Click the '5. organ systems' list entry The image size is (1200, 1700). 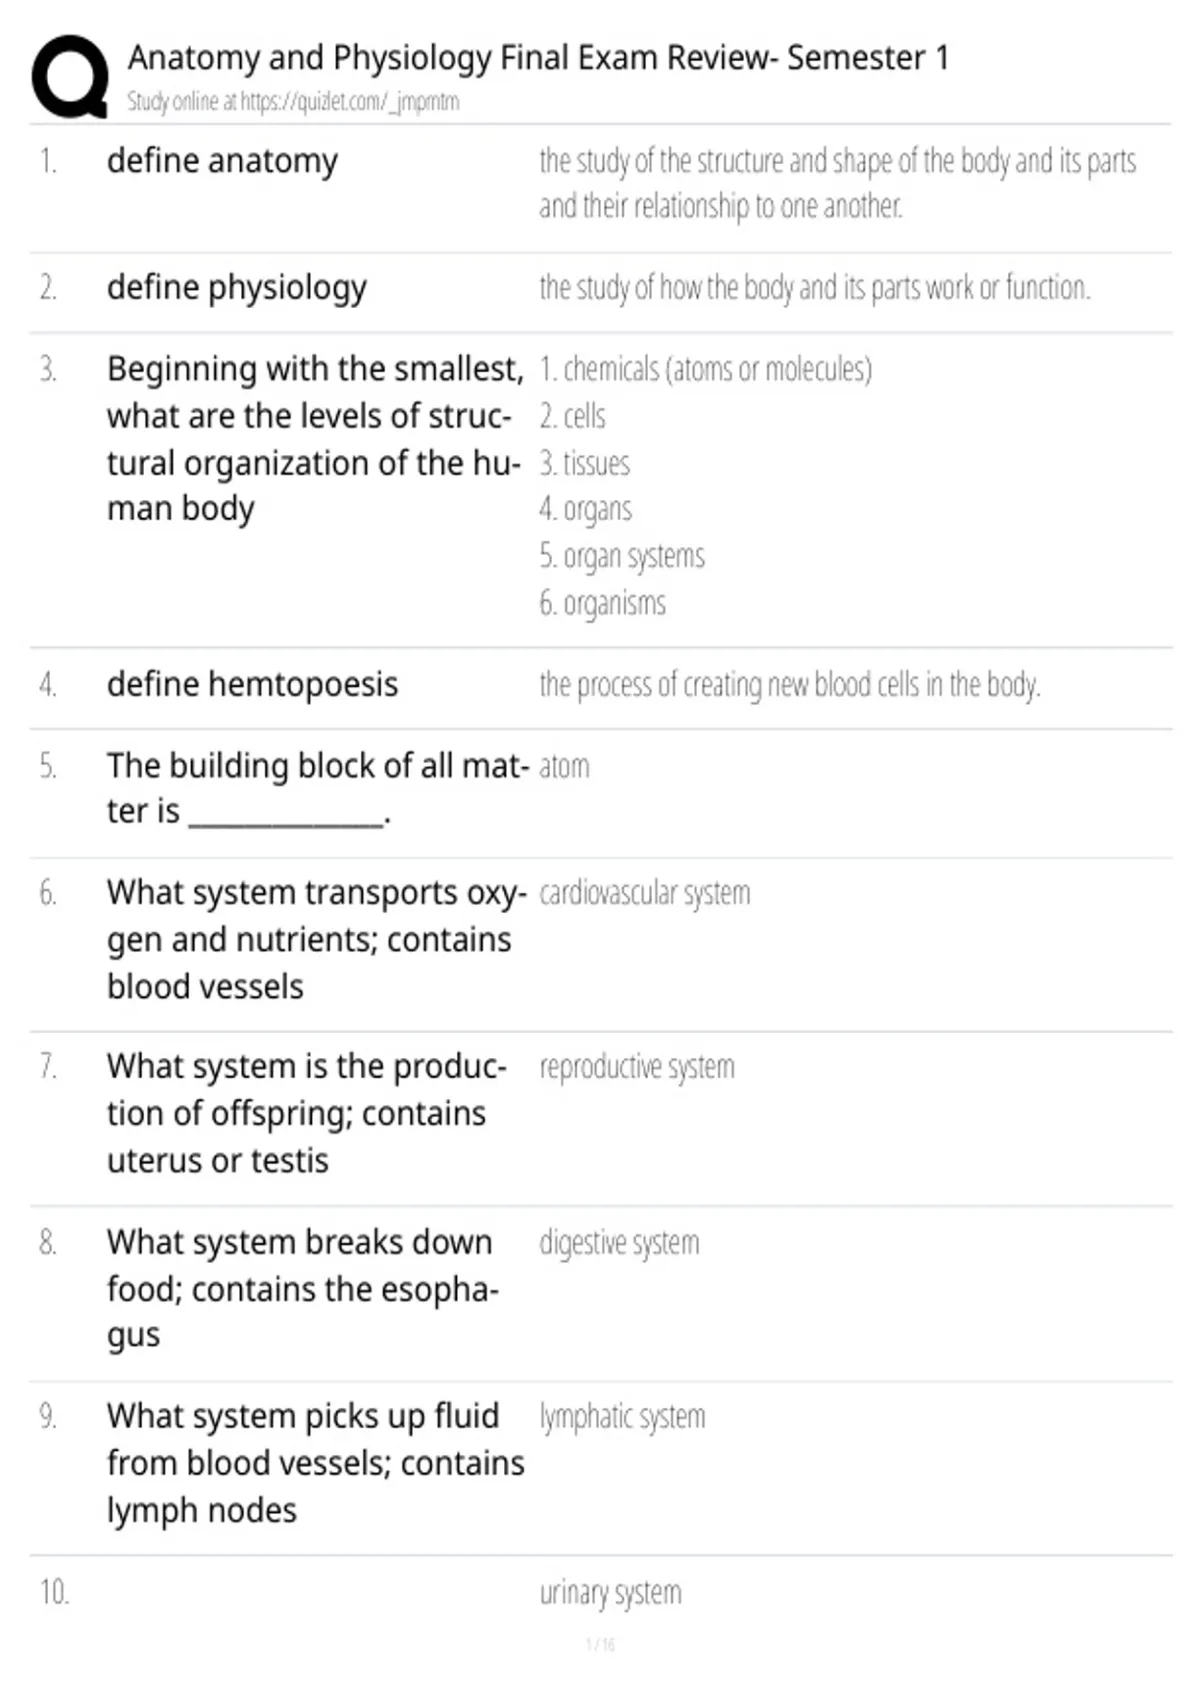coord(622,556)
